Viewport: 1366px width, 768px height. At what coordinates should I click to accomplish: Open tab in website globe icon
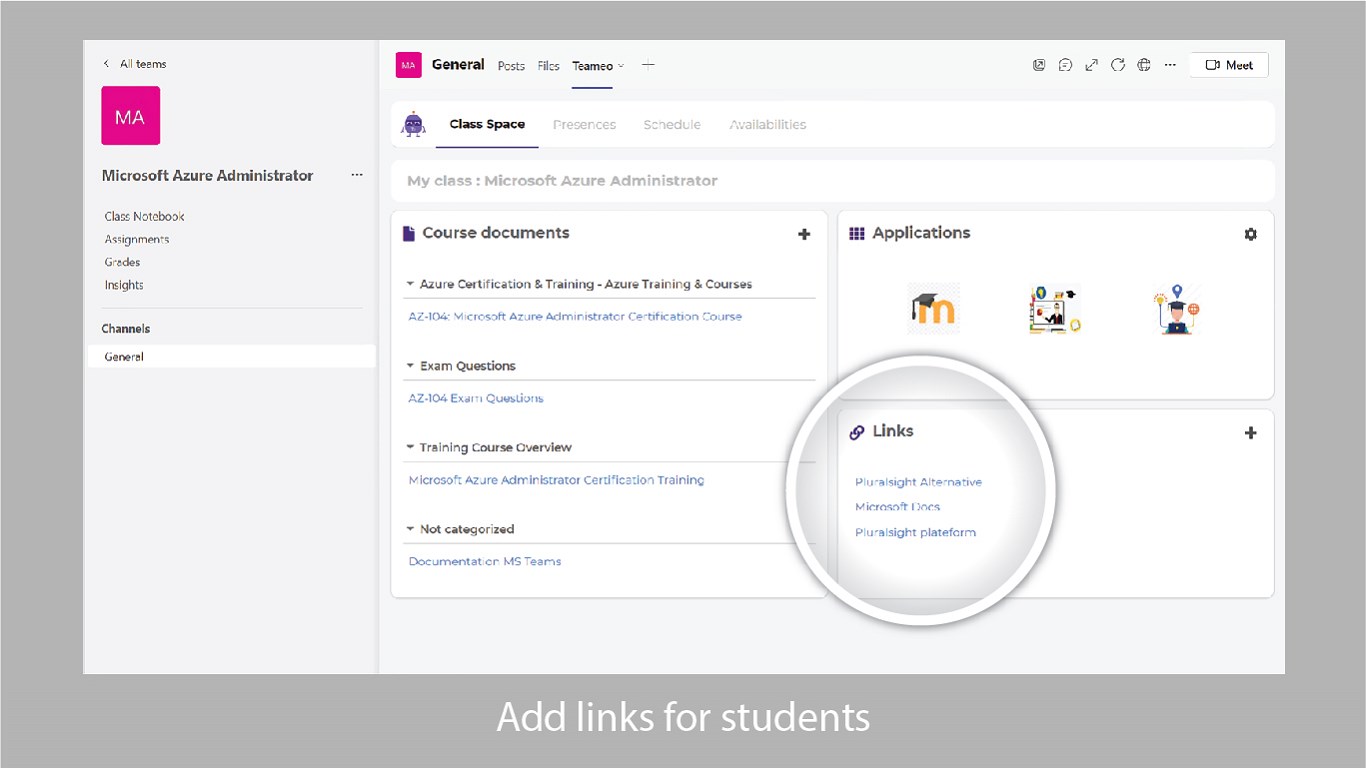pos(1143,65)
